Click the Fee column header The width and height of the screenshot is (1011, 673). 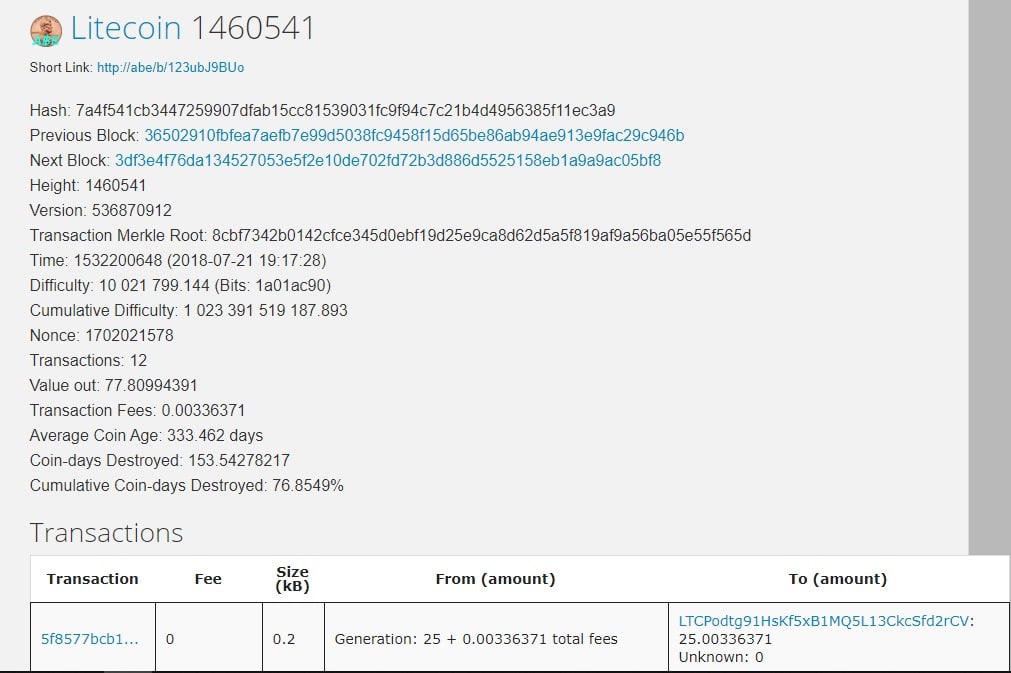[208, 579]
